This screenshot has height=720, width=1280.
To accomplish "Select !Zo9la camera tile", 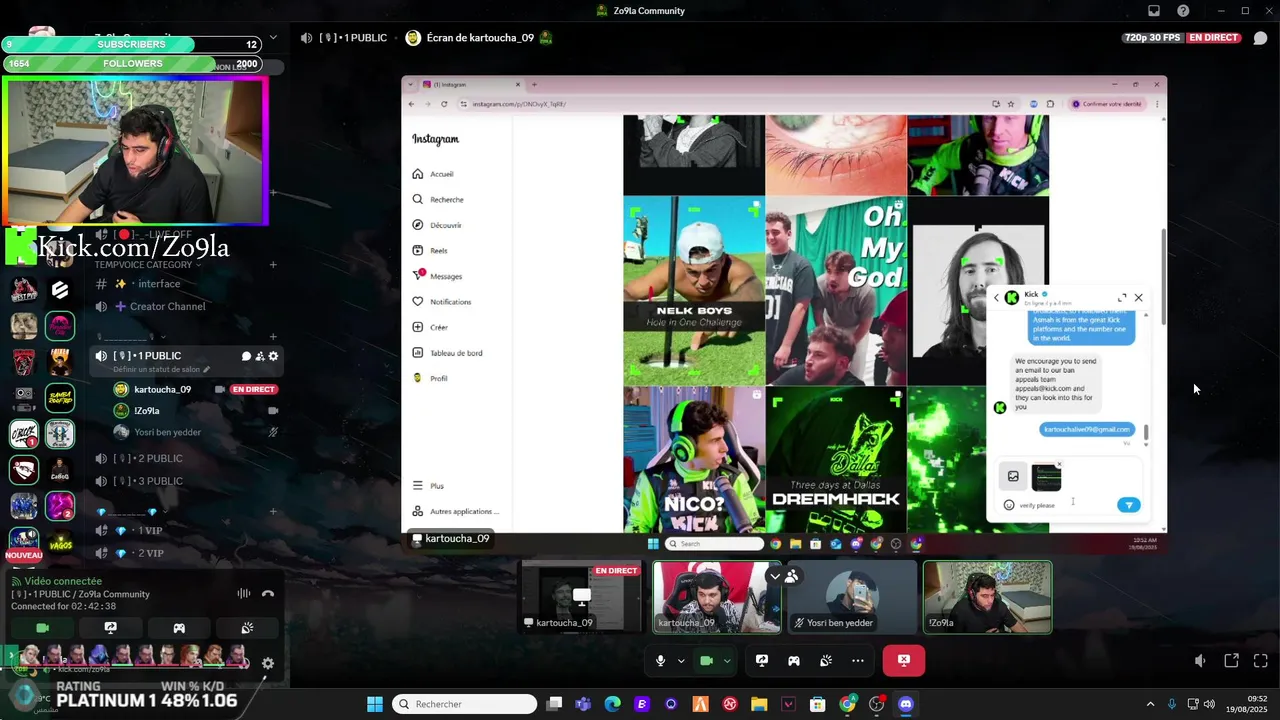I will [987, 597].
